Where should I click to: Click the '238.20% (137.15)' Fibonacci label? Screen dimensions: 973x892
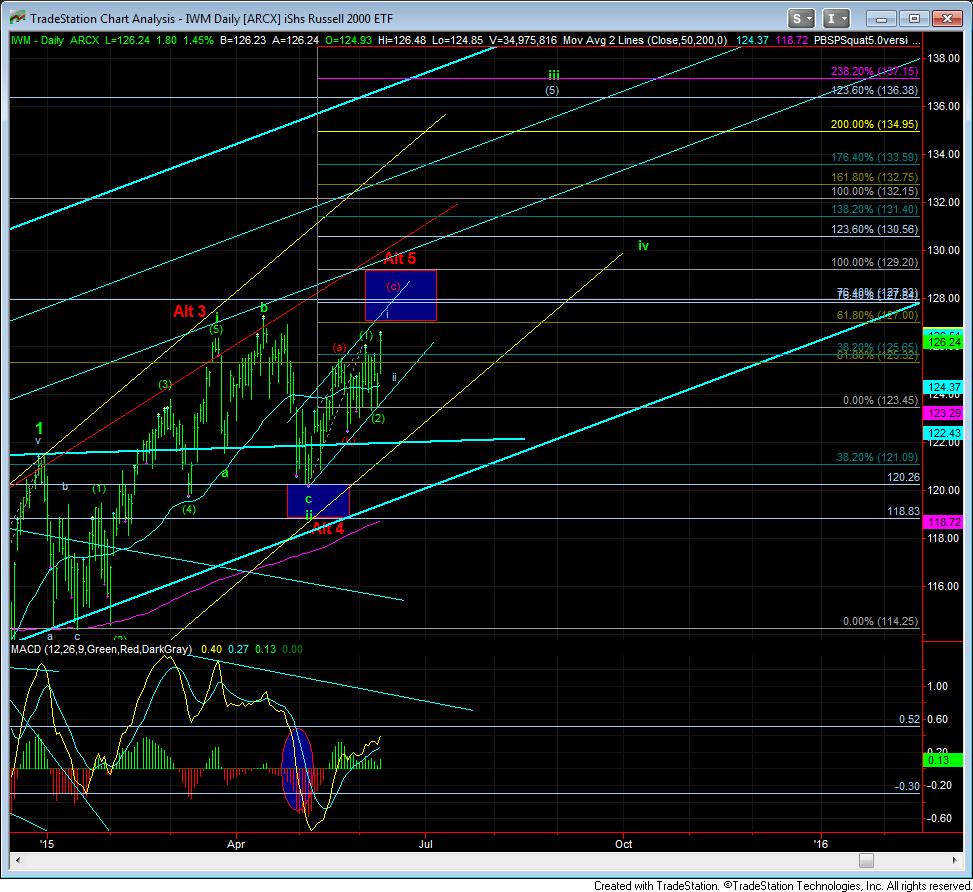tap(874, 71)
